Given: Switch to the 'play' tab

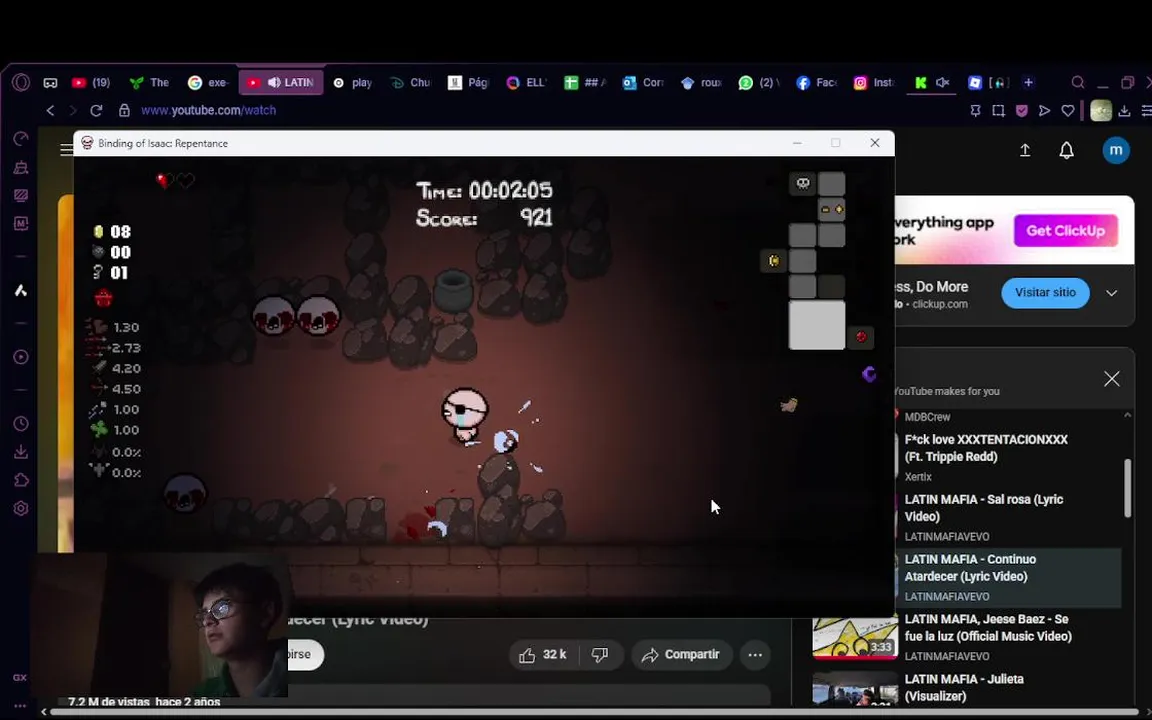Looking at the screenshot, I should tap(353, 82).
